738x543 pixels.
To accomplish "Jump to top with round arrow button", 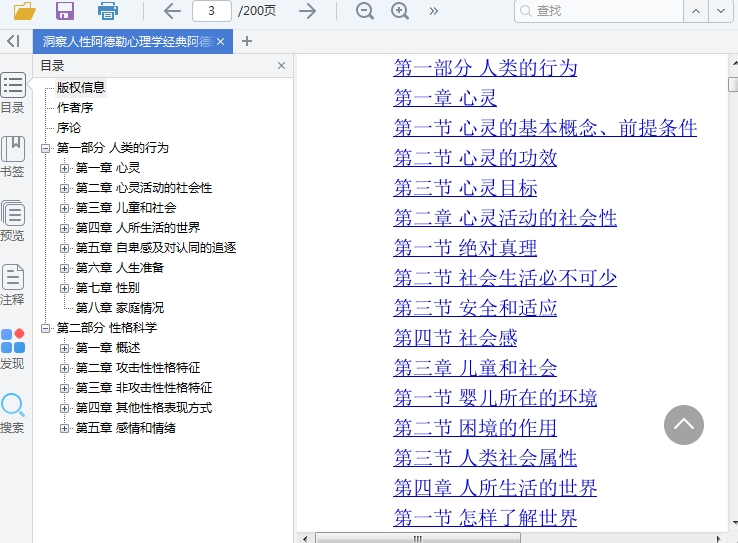I will point(684,425).
